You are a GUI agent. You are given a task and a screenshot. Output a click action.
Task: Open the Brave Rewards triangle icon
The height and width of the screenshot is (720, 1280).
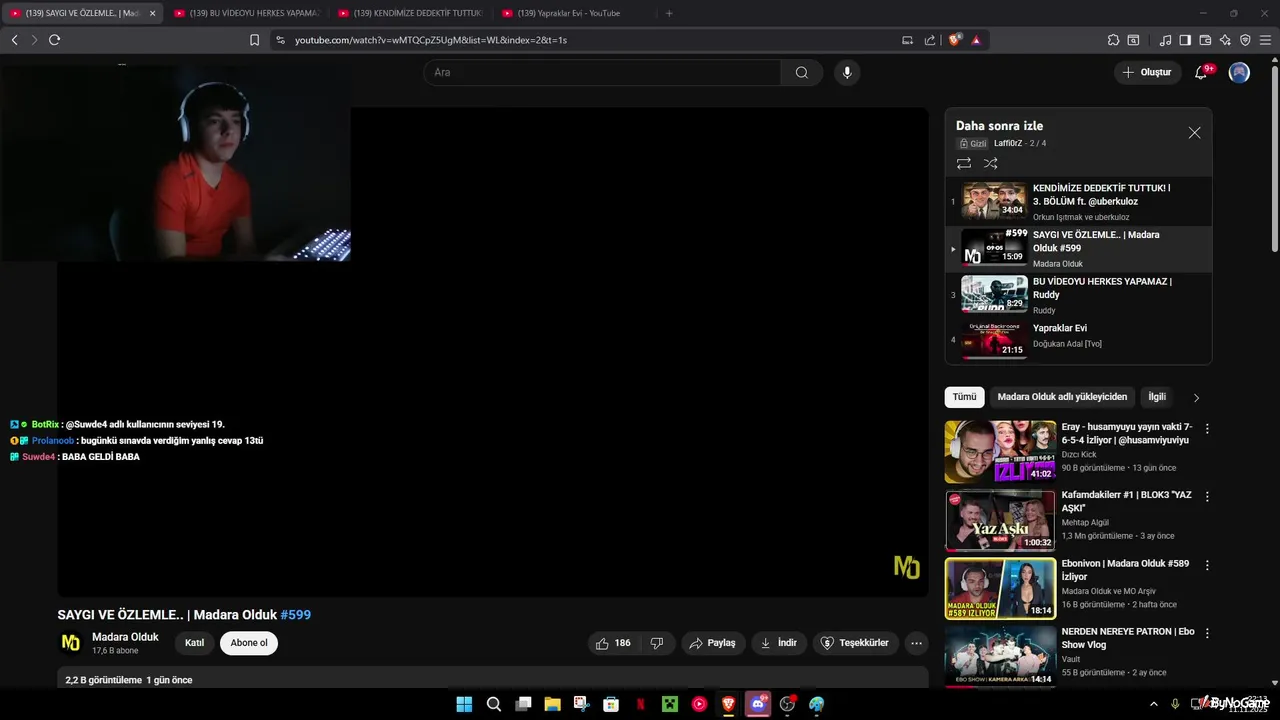[975, 40]
